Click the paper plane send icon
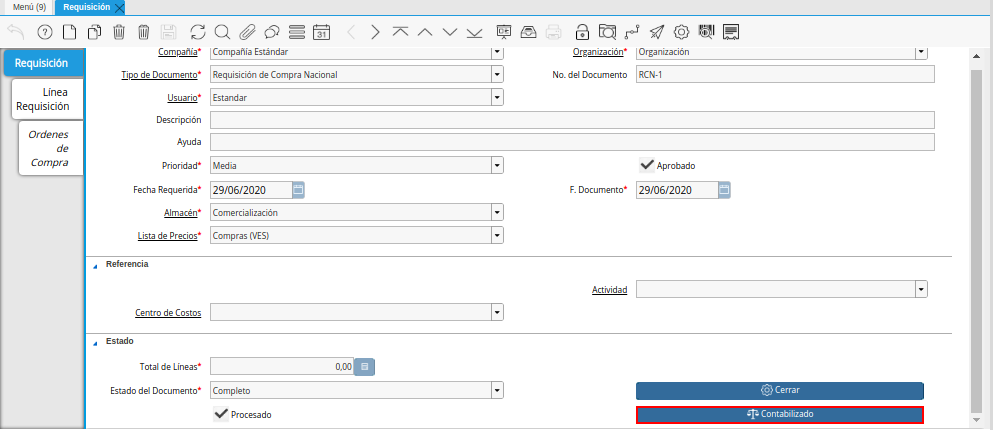The height and width of the screenshot is (430, 993). [656, 32]
